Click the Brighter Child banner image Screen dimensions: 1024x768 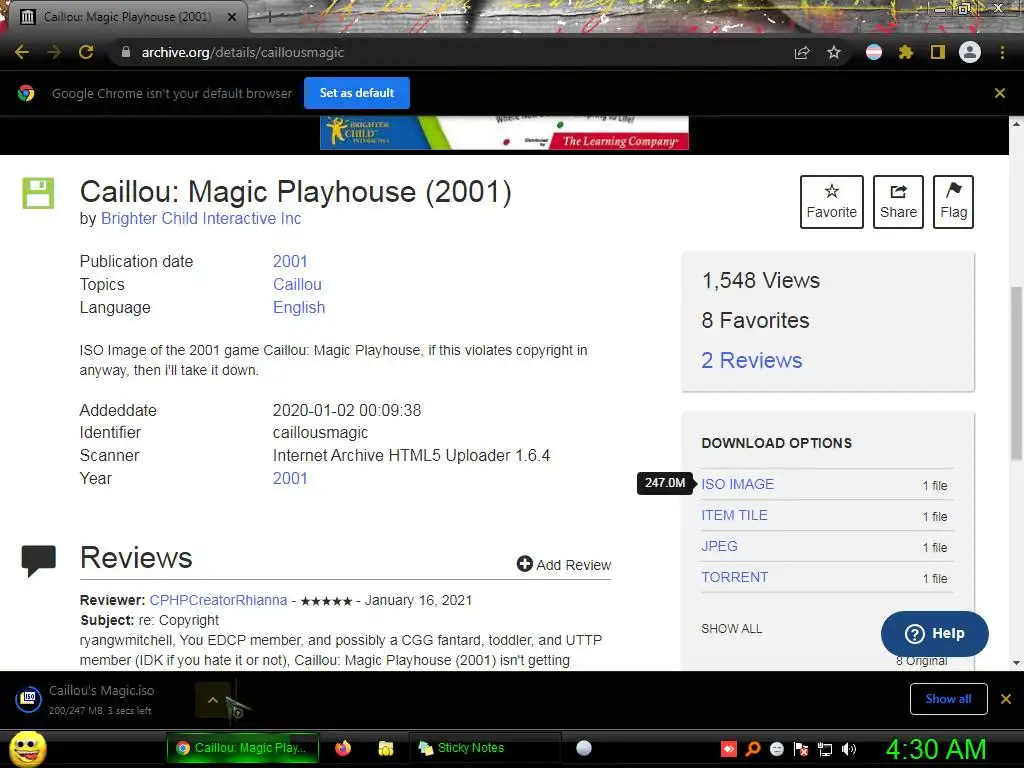click(504, 133)
